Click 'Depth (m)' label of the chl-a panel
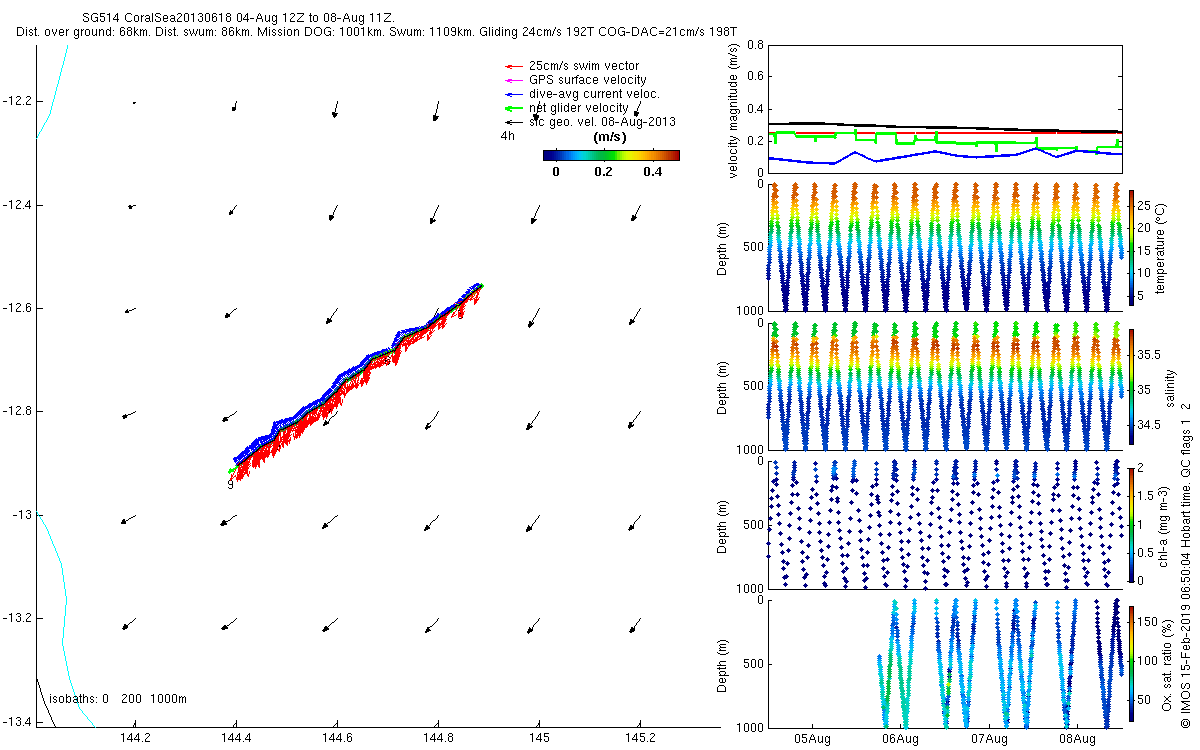 [723, 524]
